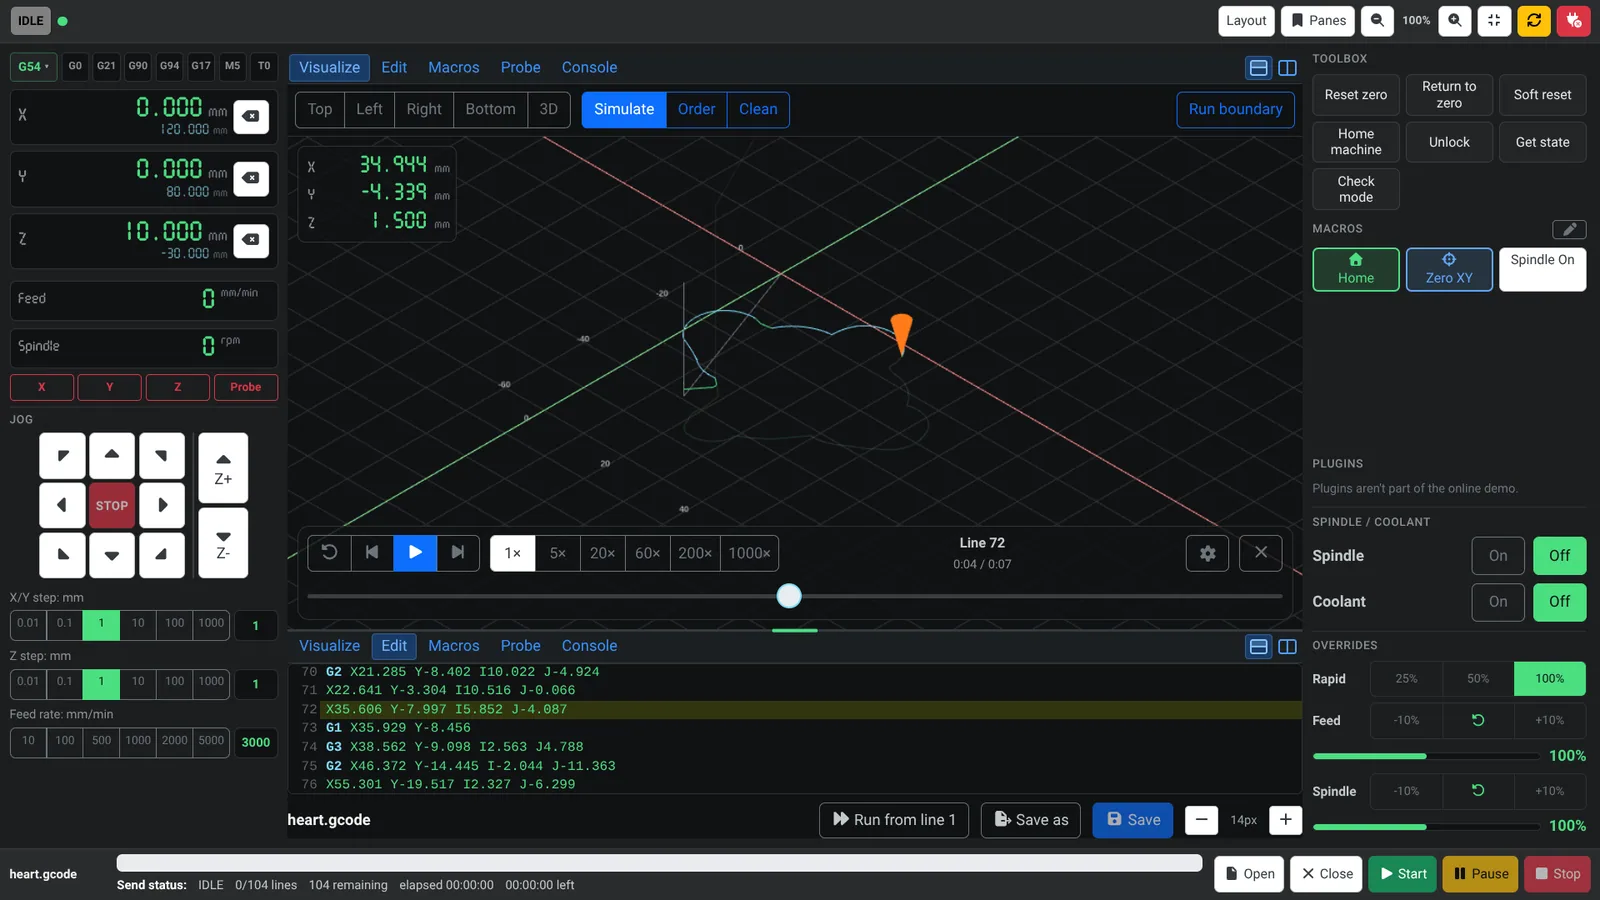Jog up with the Y+ arrow
This screenshot has width=1600, height=900.
click(112, 456)
